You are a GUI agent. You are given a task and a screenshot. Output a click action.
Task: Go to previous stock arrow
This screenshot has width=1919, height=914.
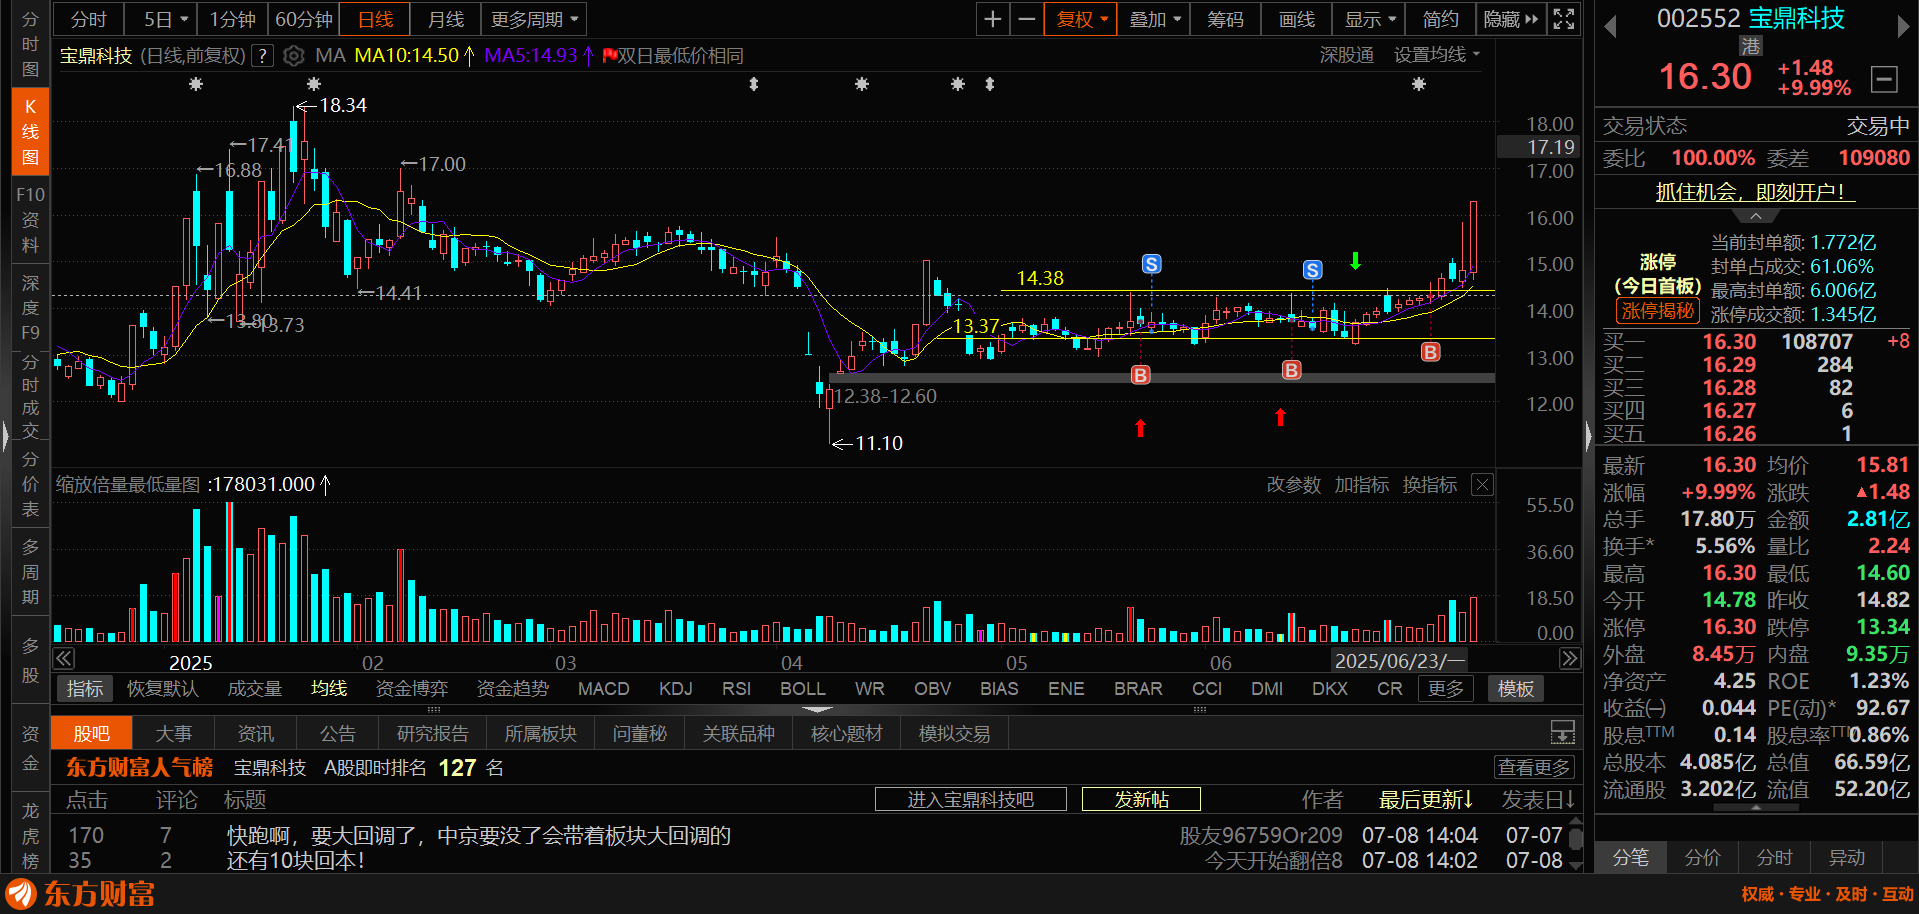1610,27
